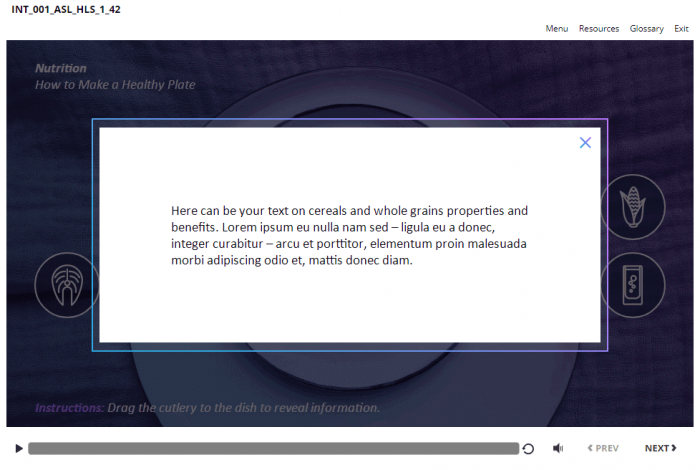Mute audio with the speaker icon
This screenshot has width=700, height=470.
click(558, 449)
